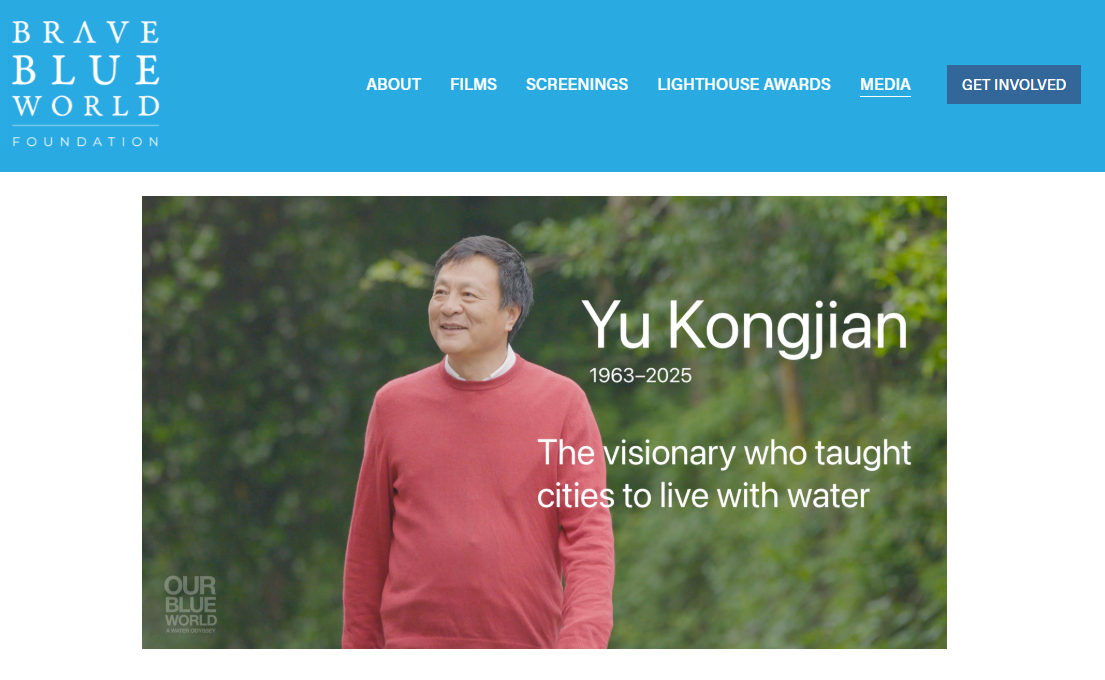
Task: Click the word BLUE in header logo
Action: [x=85, y=70]
